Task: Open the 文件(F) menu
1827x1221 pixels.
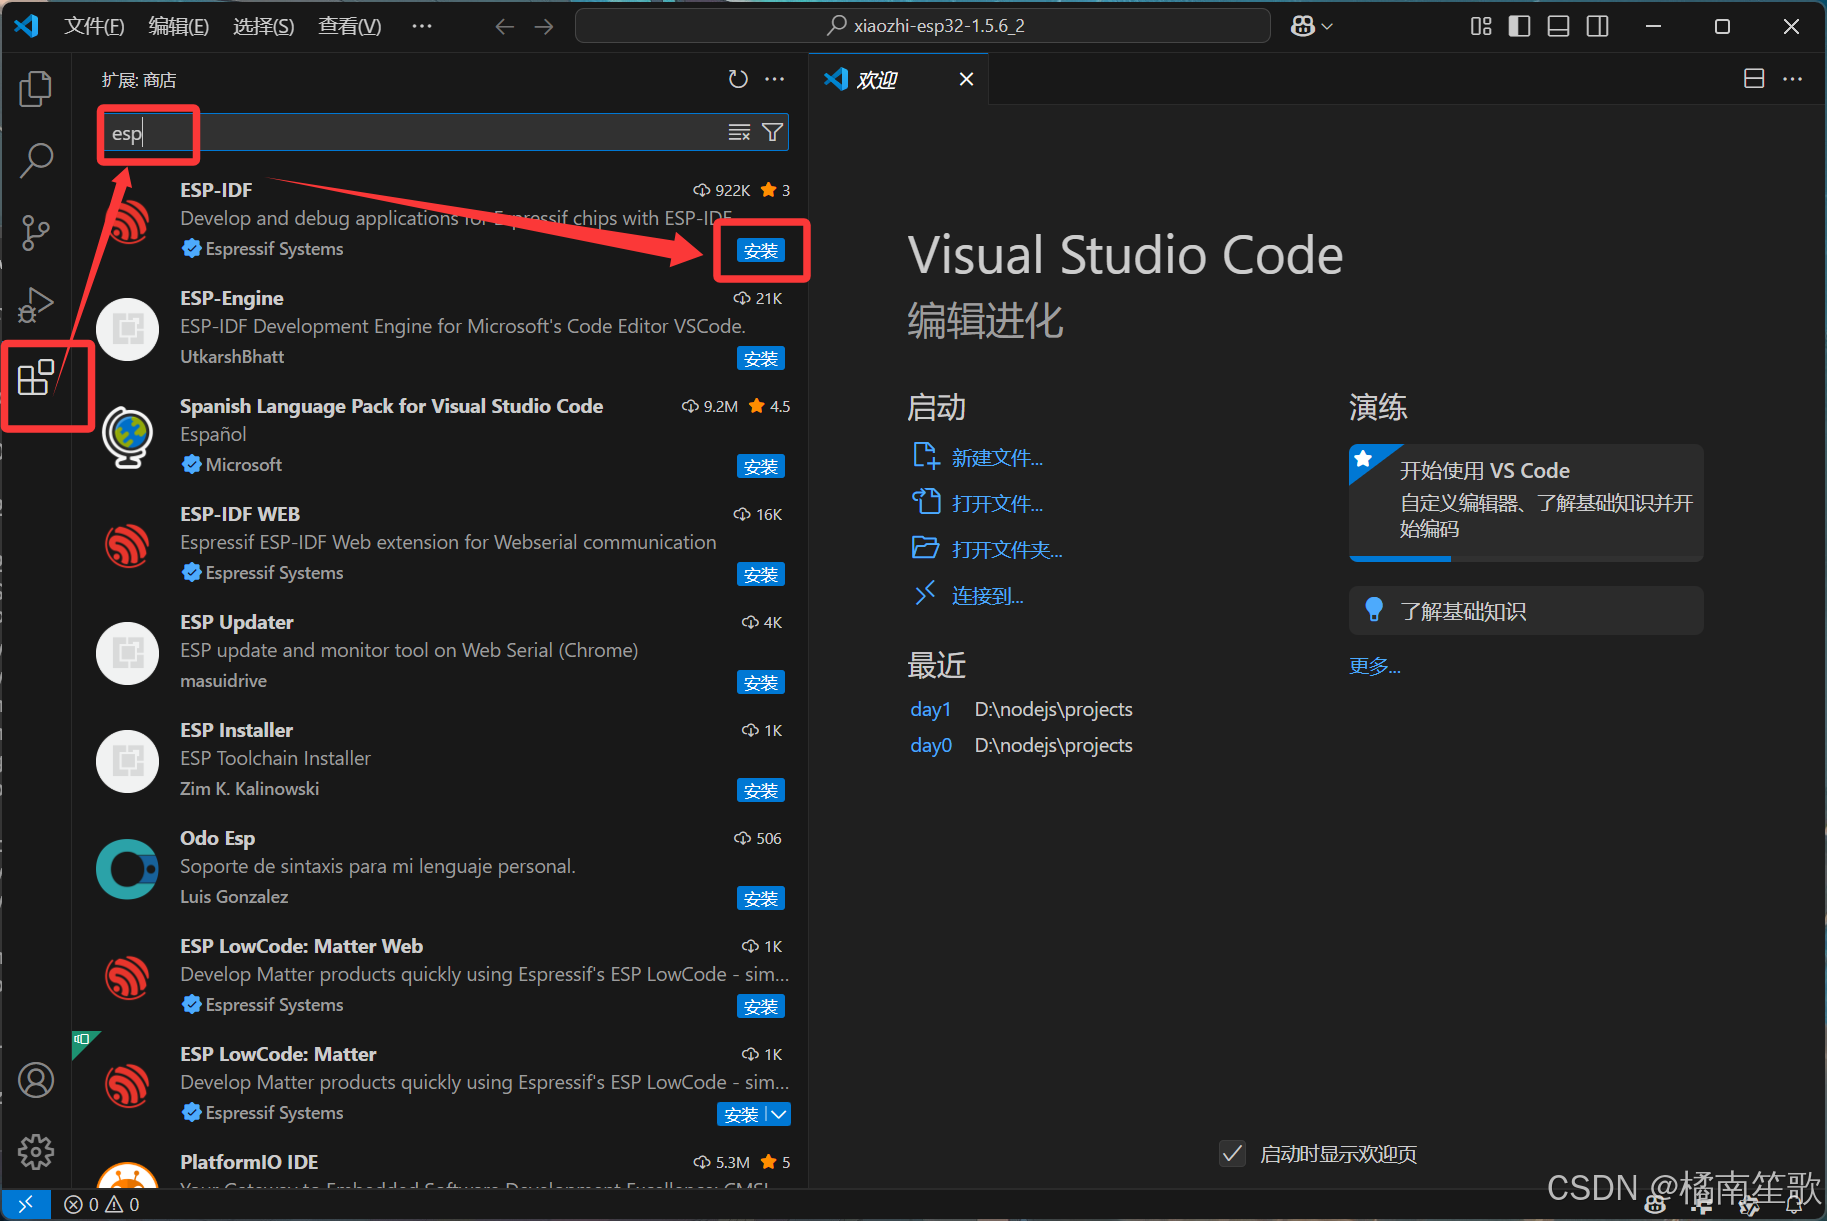Action: point(94,26)
